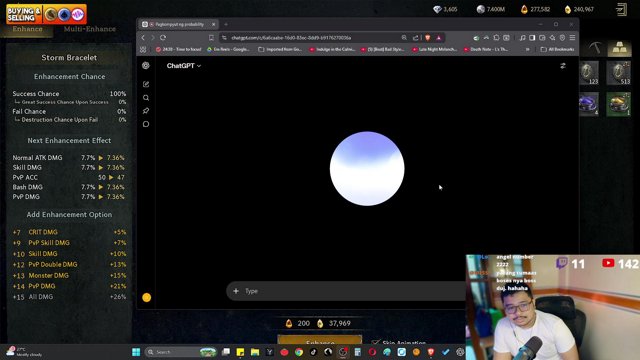Go back with the browser back arrow

(143, 38)
